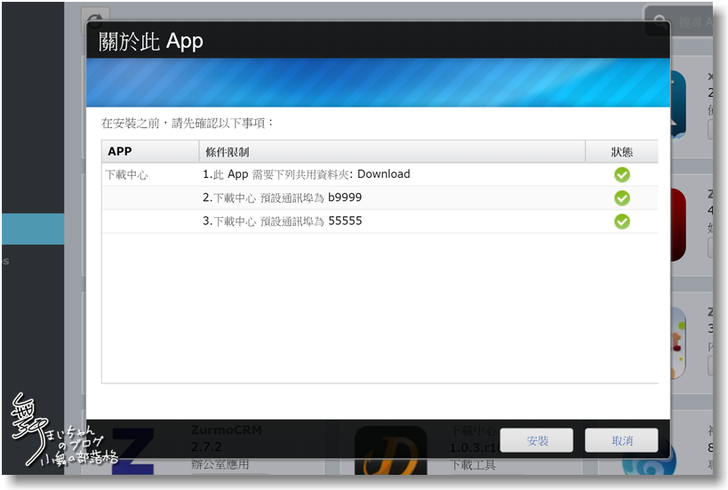Select the row with port b9999

tap(380, 198)
